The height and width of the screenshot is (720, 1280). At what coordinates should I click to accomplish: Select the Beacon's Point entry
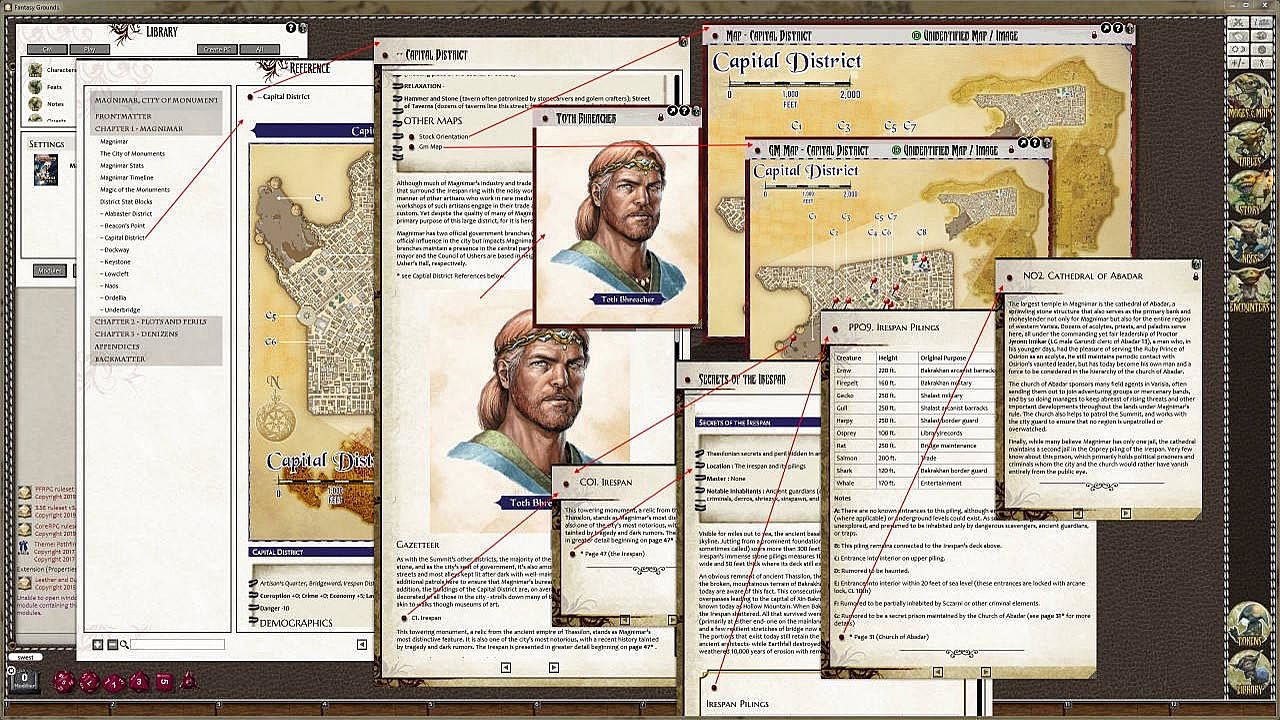coord(123,226)
